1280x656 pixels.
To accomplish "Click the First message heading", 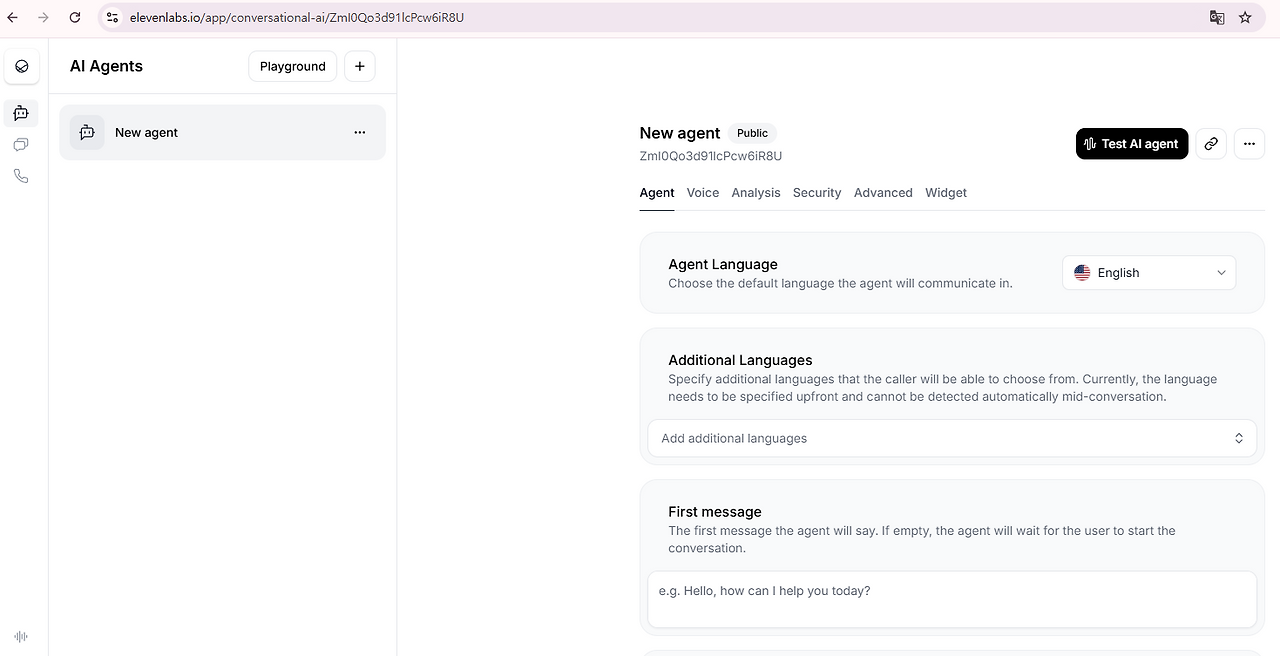I will [x=715, y=511].
